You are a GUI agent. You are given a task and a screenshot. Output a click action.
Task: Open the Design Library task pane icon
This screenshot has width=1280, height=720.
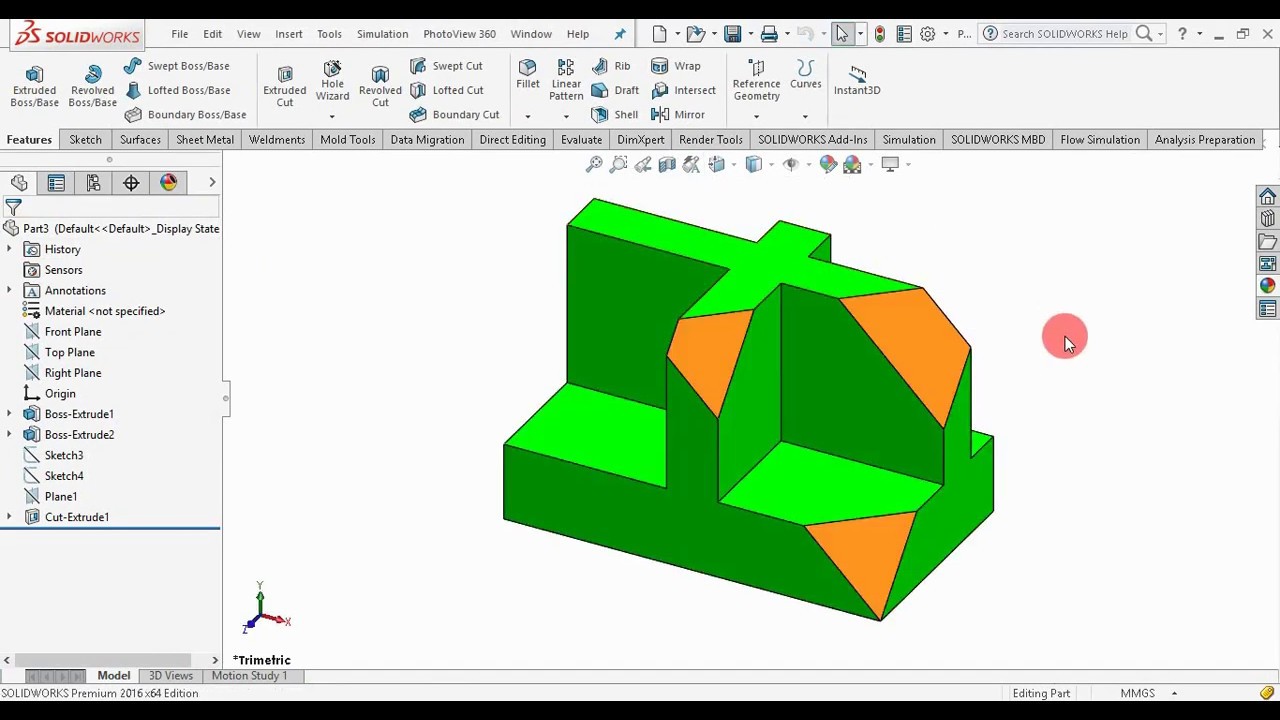click(1268, 219)
